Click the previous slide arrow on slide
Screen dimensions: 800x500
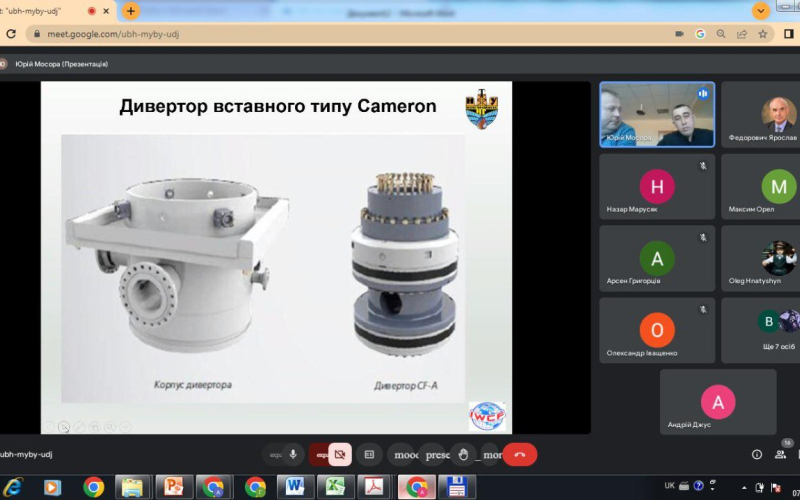tap(48, 427)
